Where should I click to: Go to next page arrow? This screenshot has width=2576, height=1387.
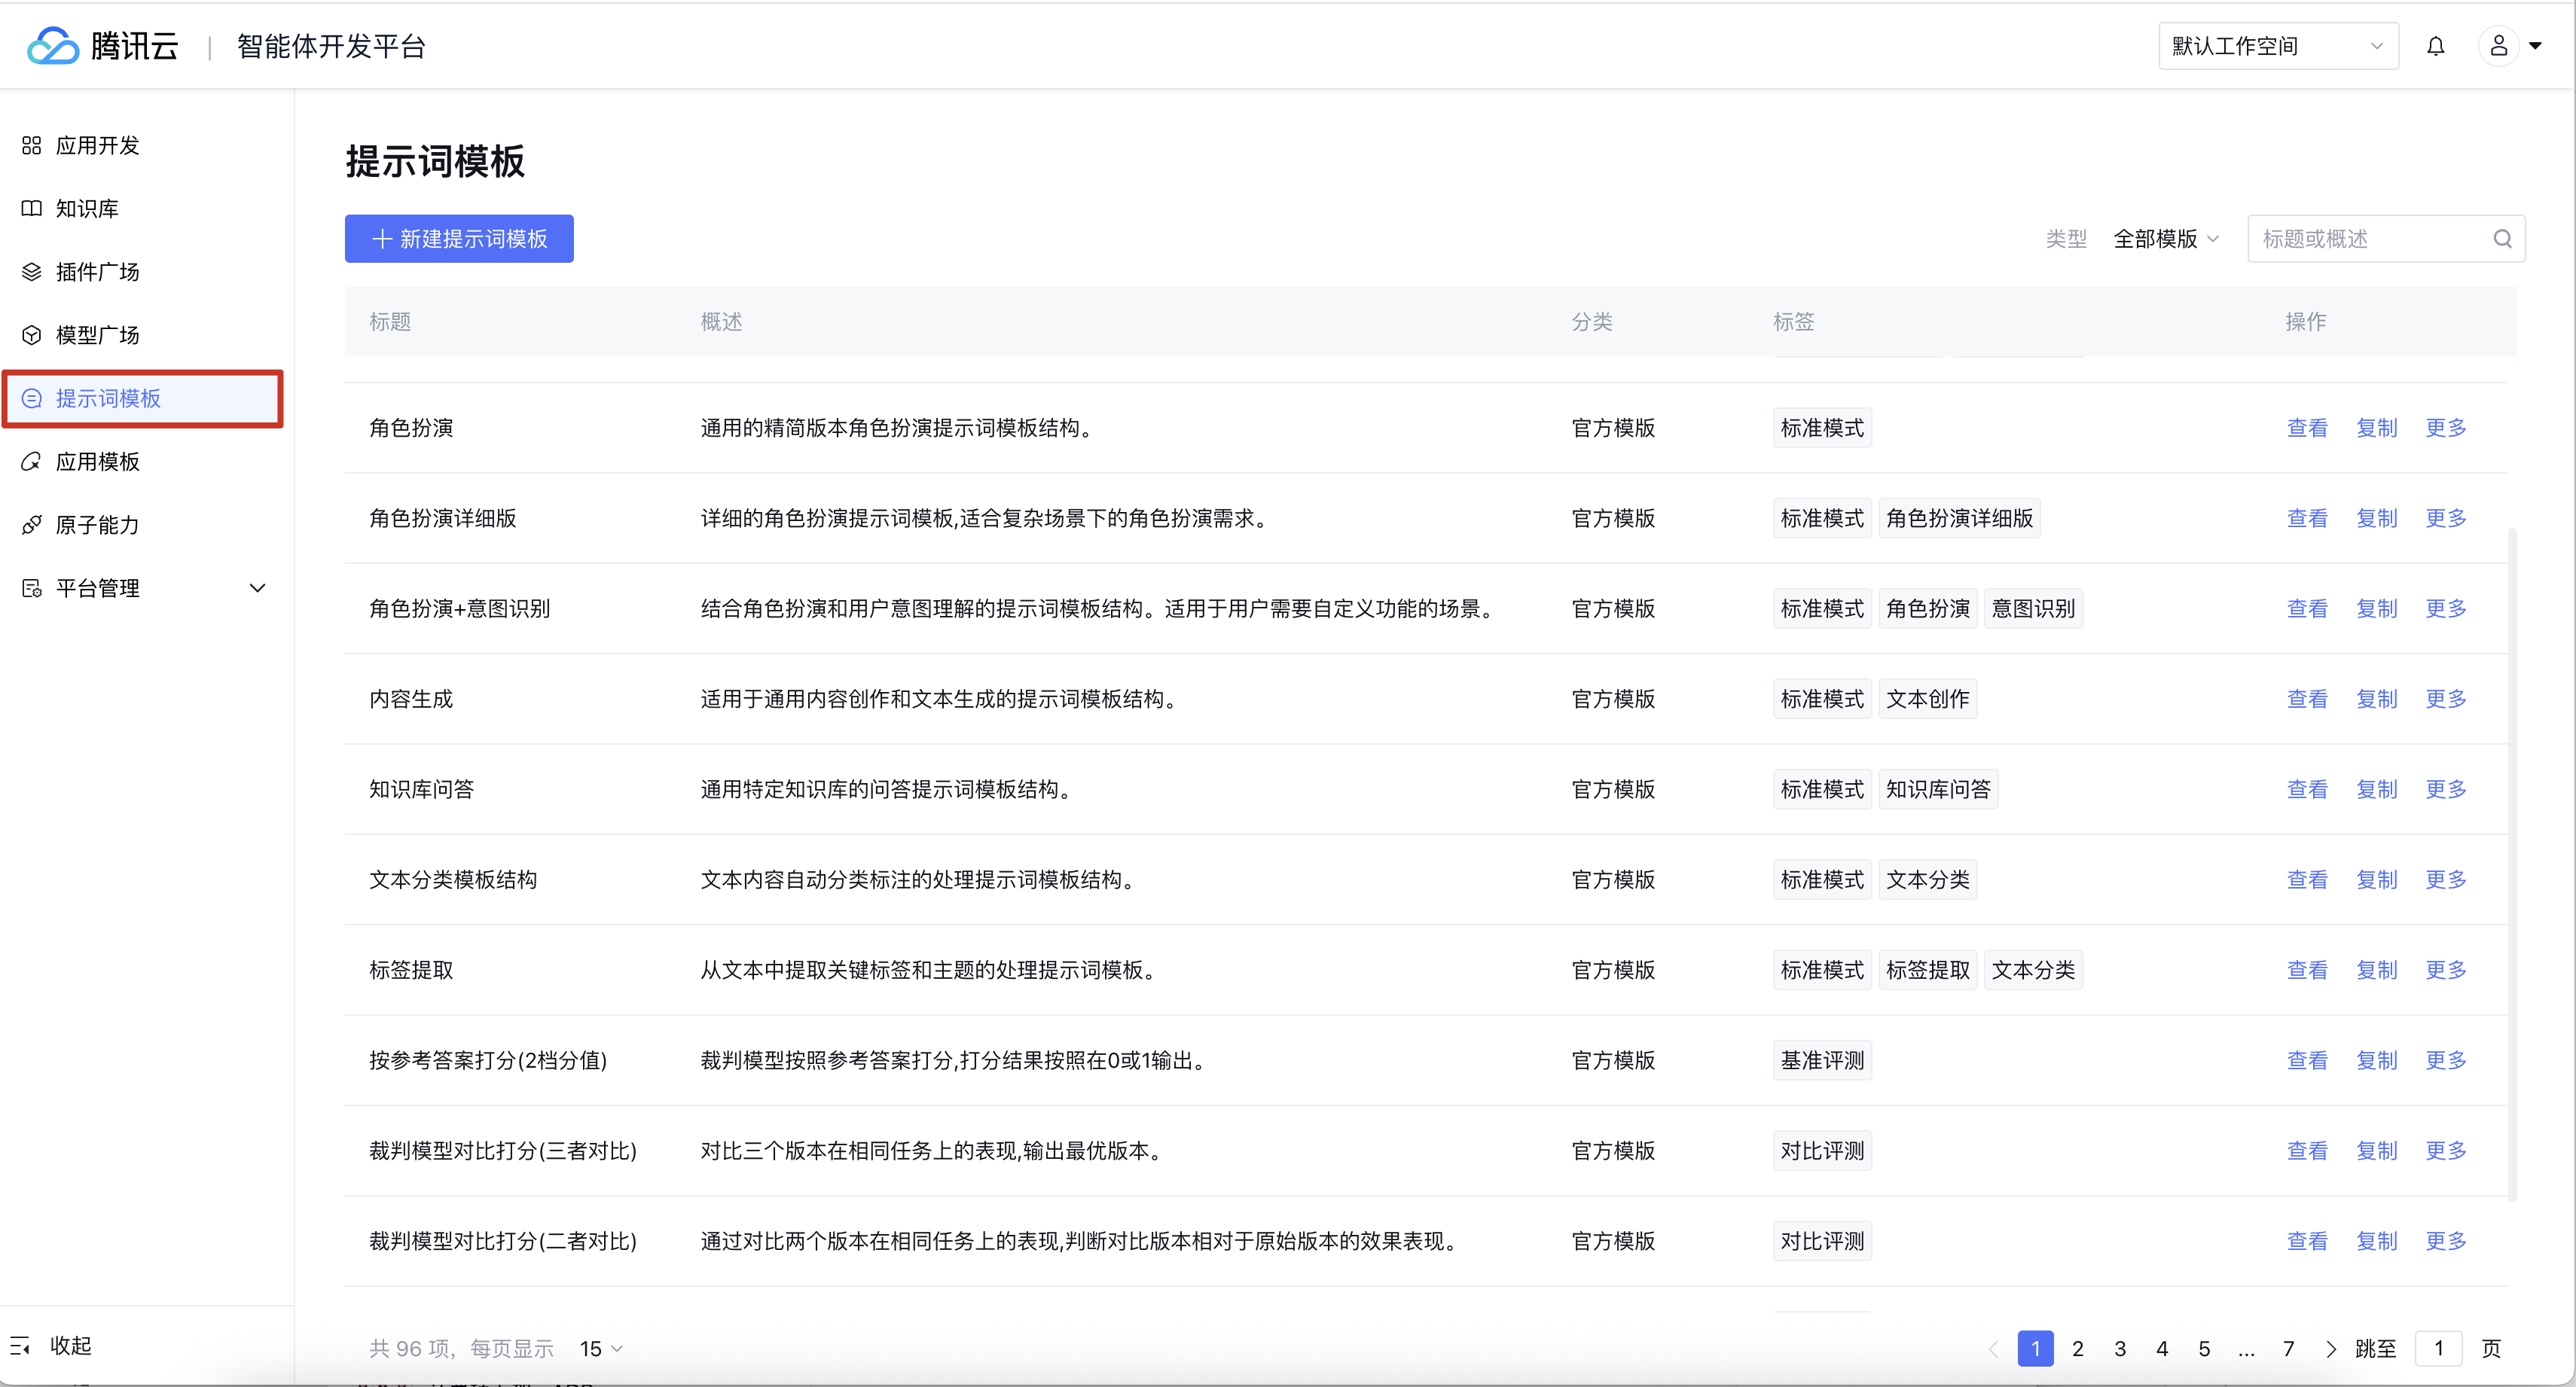(2330, 1348)
